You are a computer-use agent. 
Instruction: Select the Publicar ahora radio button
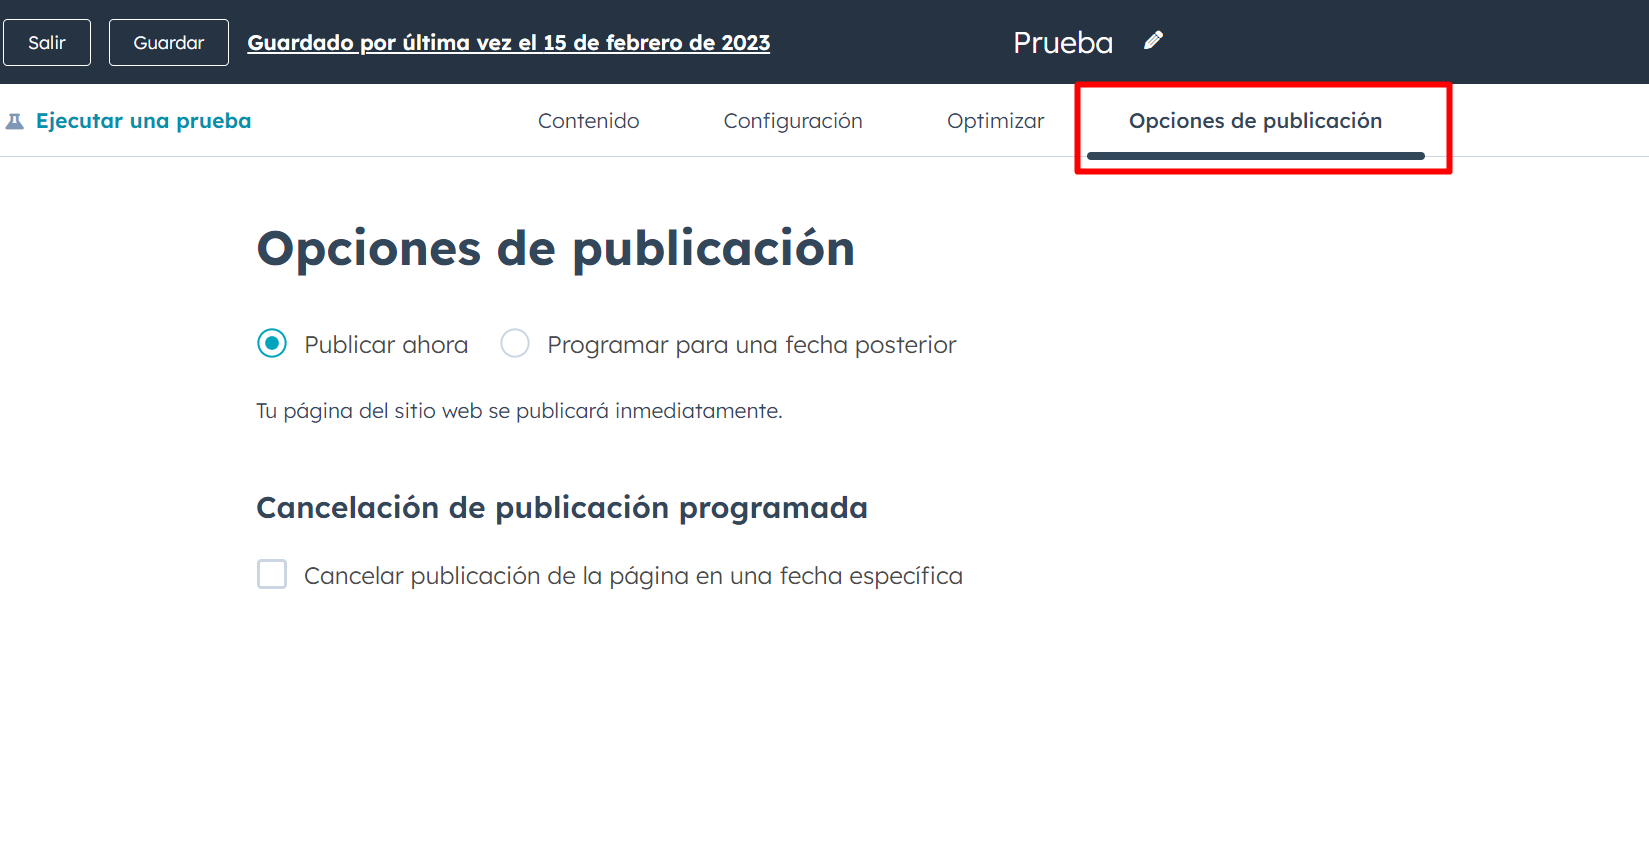[272, 344]
